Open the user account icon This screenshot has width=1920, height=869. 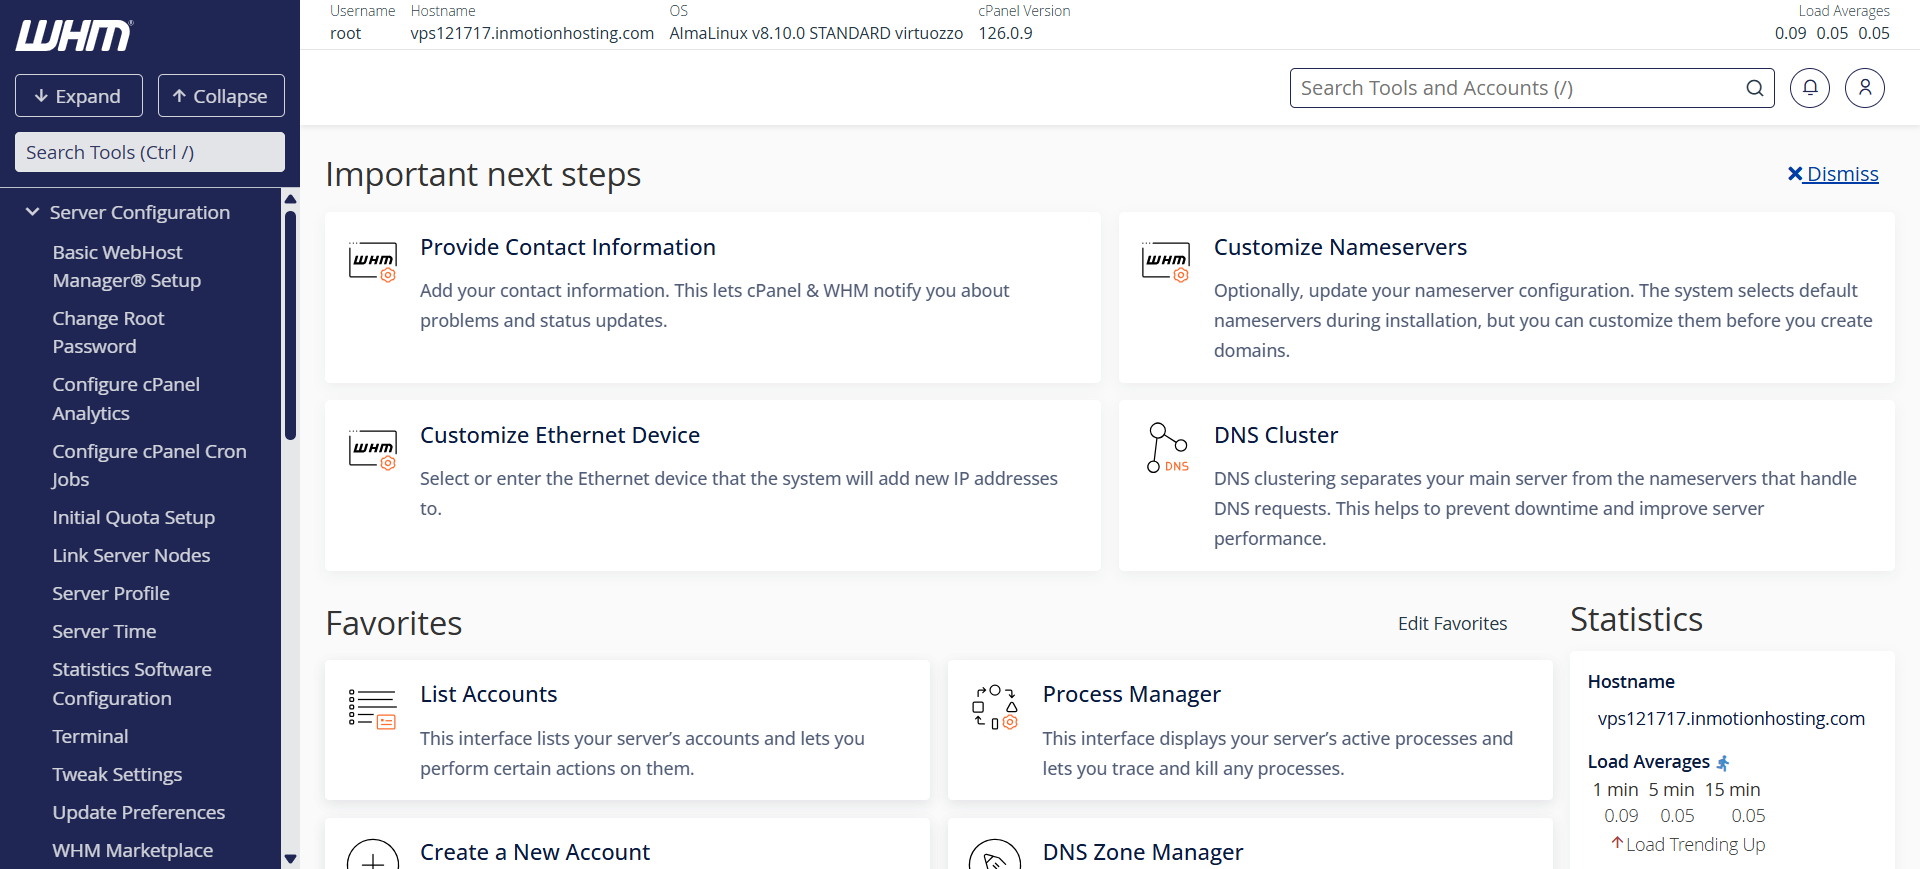point(1865,88)
